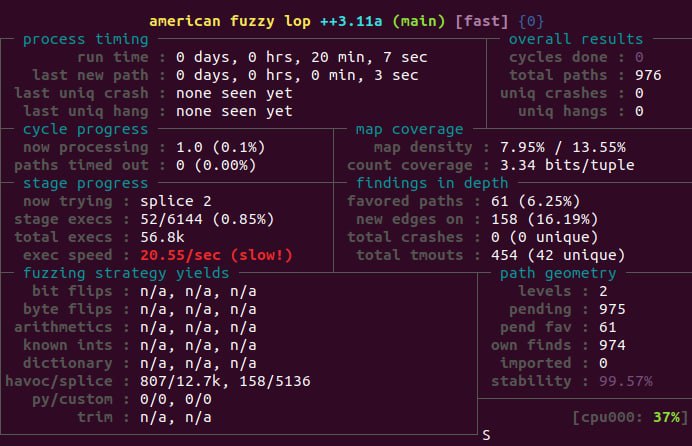Click the '[fast]' schedule label
Screen dimensions: 692x446
[x=481, y=21]
